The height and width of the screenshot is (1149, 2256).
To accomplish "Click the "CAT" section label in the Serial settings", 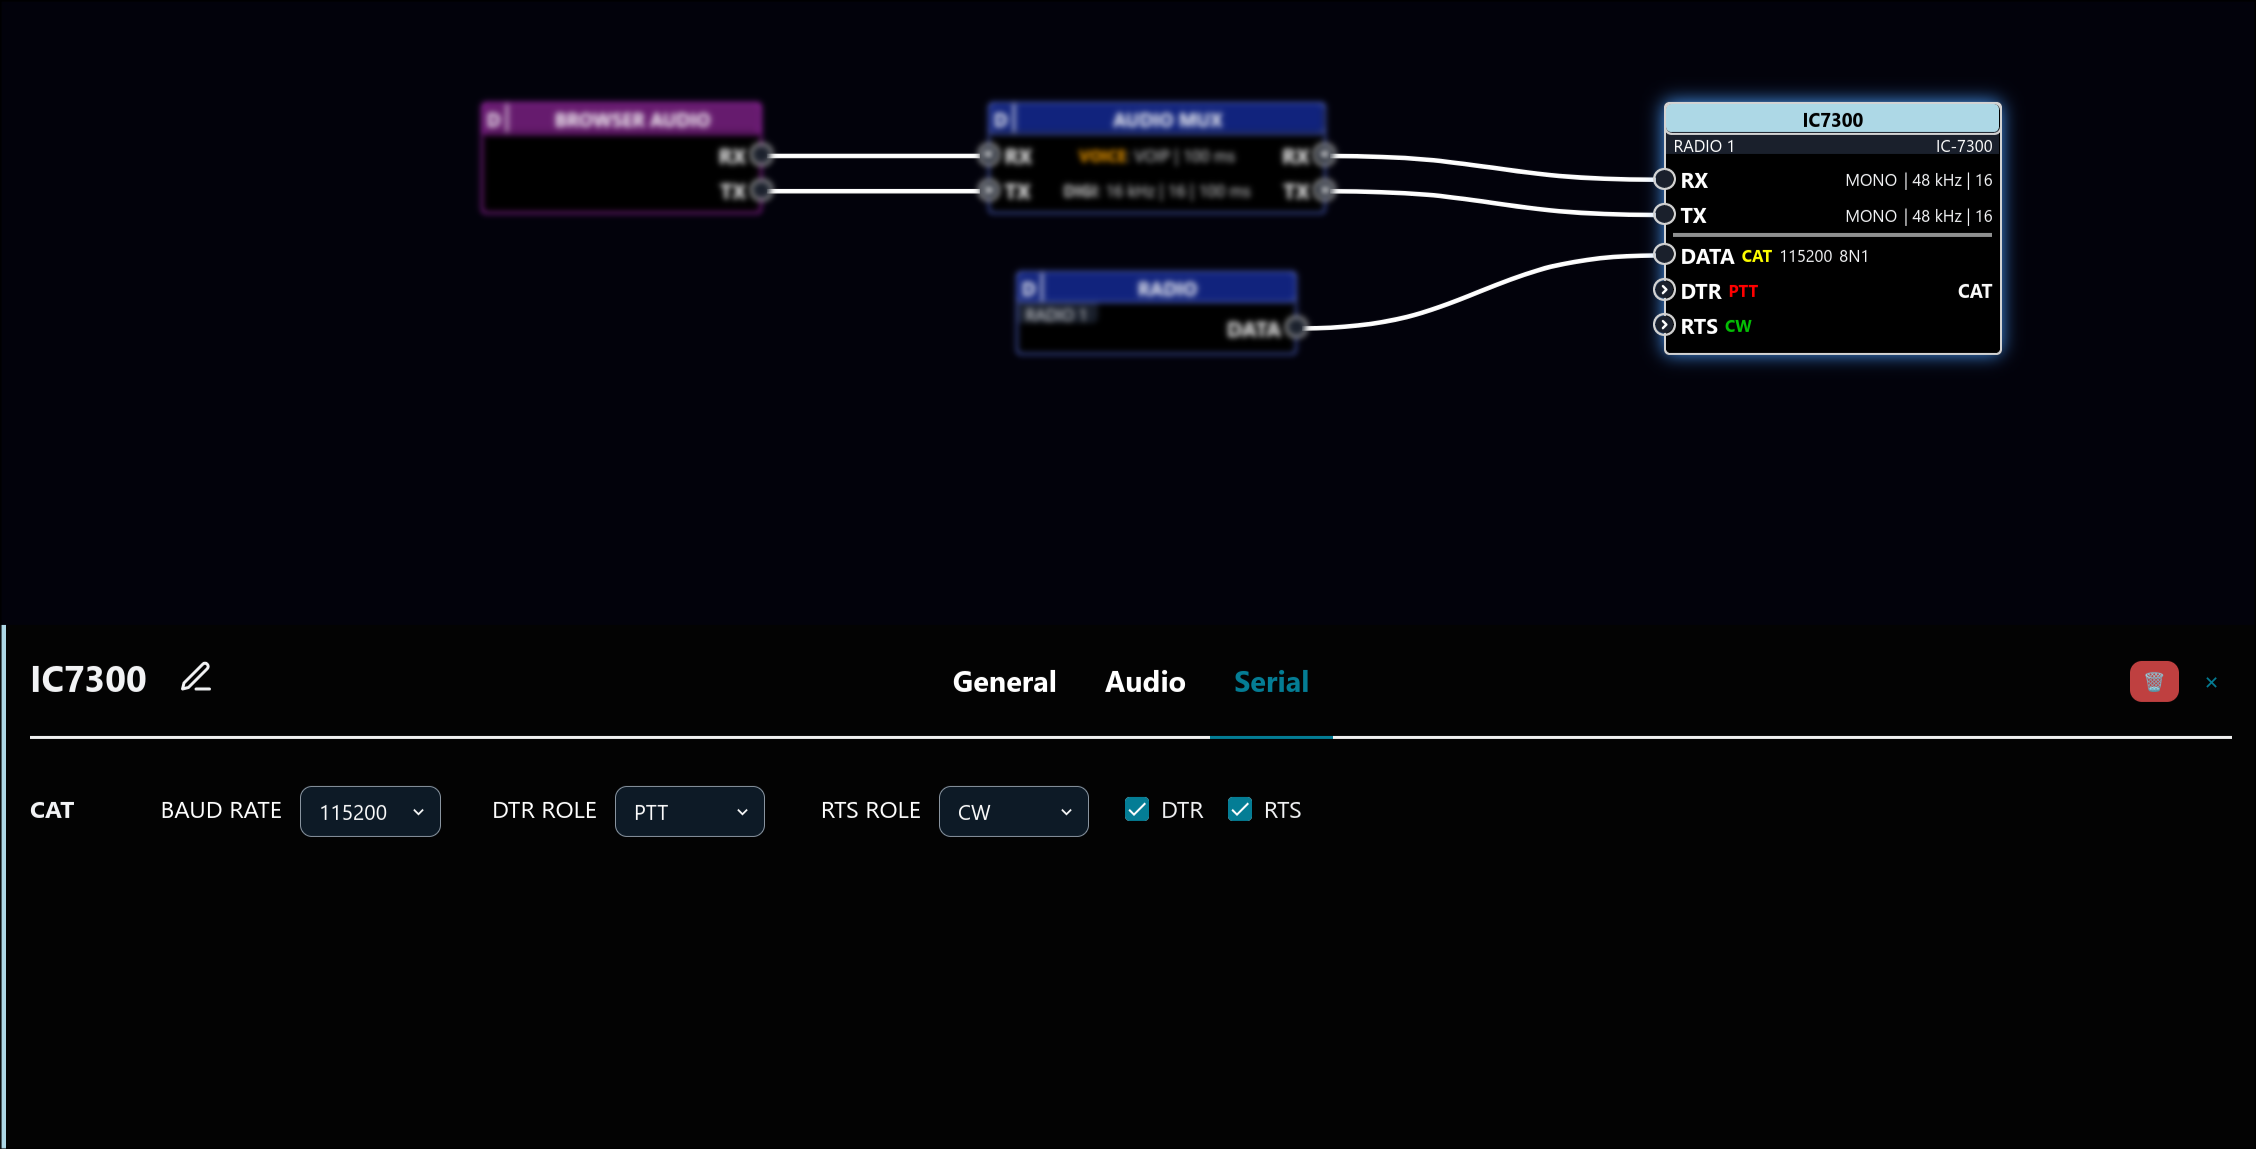I will 52,810.
